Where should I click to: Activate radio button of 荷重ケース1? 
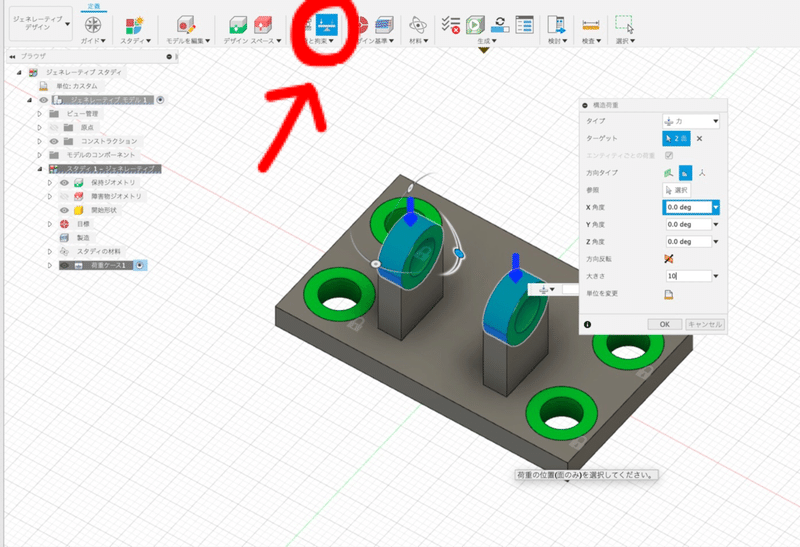pyautogui.click(x=140, y=265)
